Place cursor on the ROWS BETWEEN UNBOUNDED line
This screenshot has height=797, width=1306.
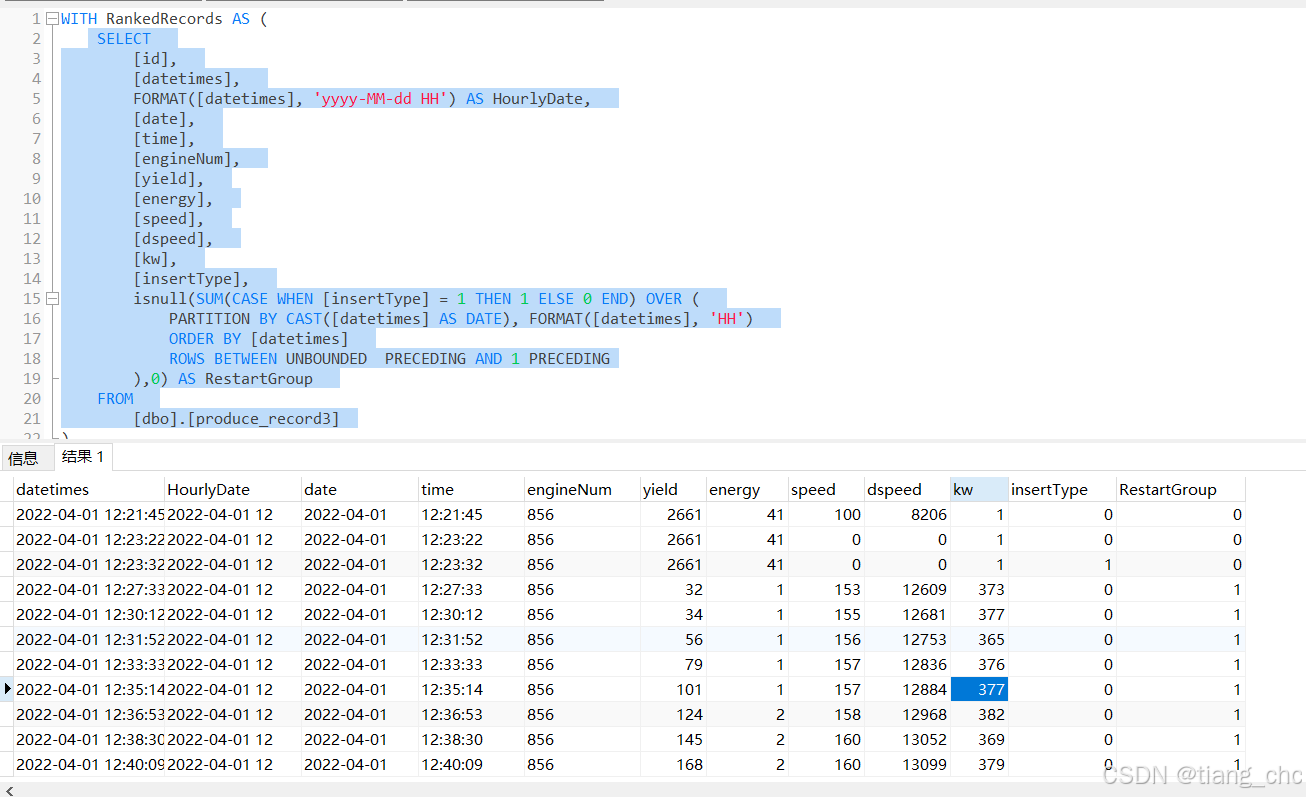click(389, 359)
